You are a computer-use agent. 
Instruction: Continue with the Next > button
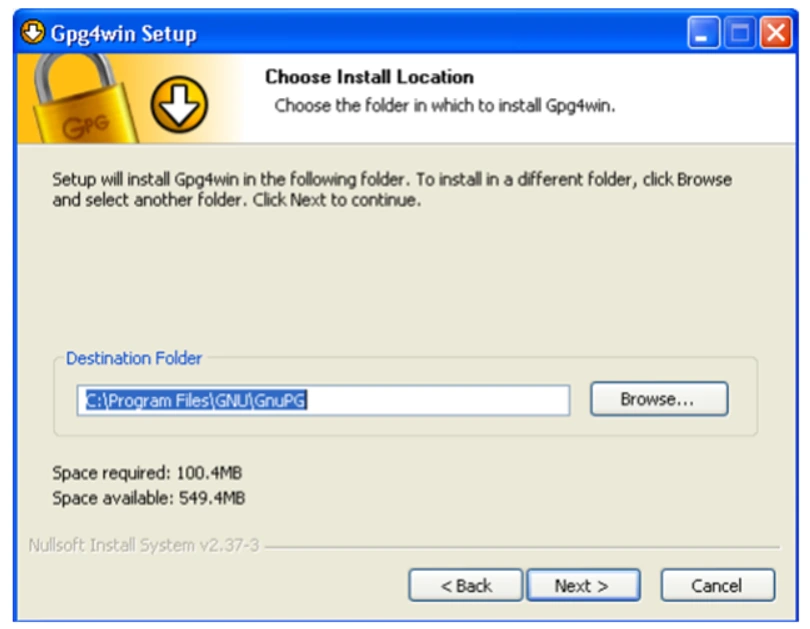pos(584,585)
